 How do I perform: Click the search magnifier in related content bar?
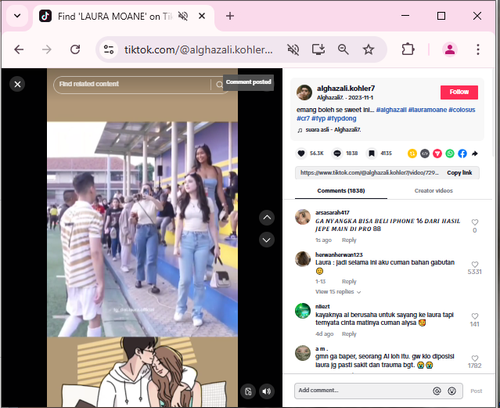219,85
